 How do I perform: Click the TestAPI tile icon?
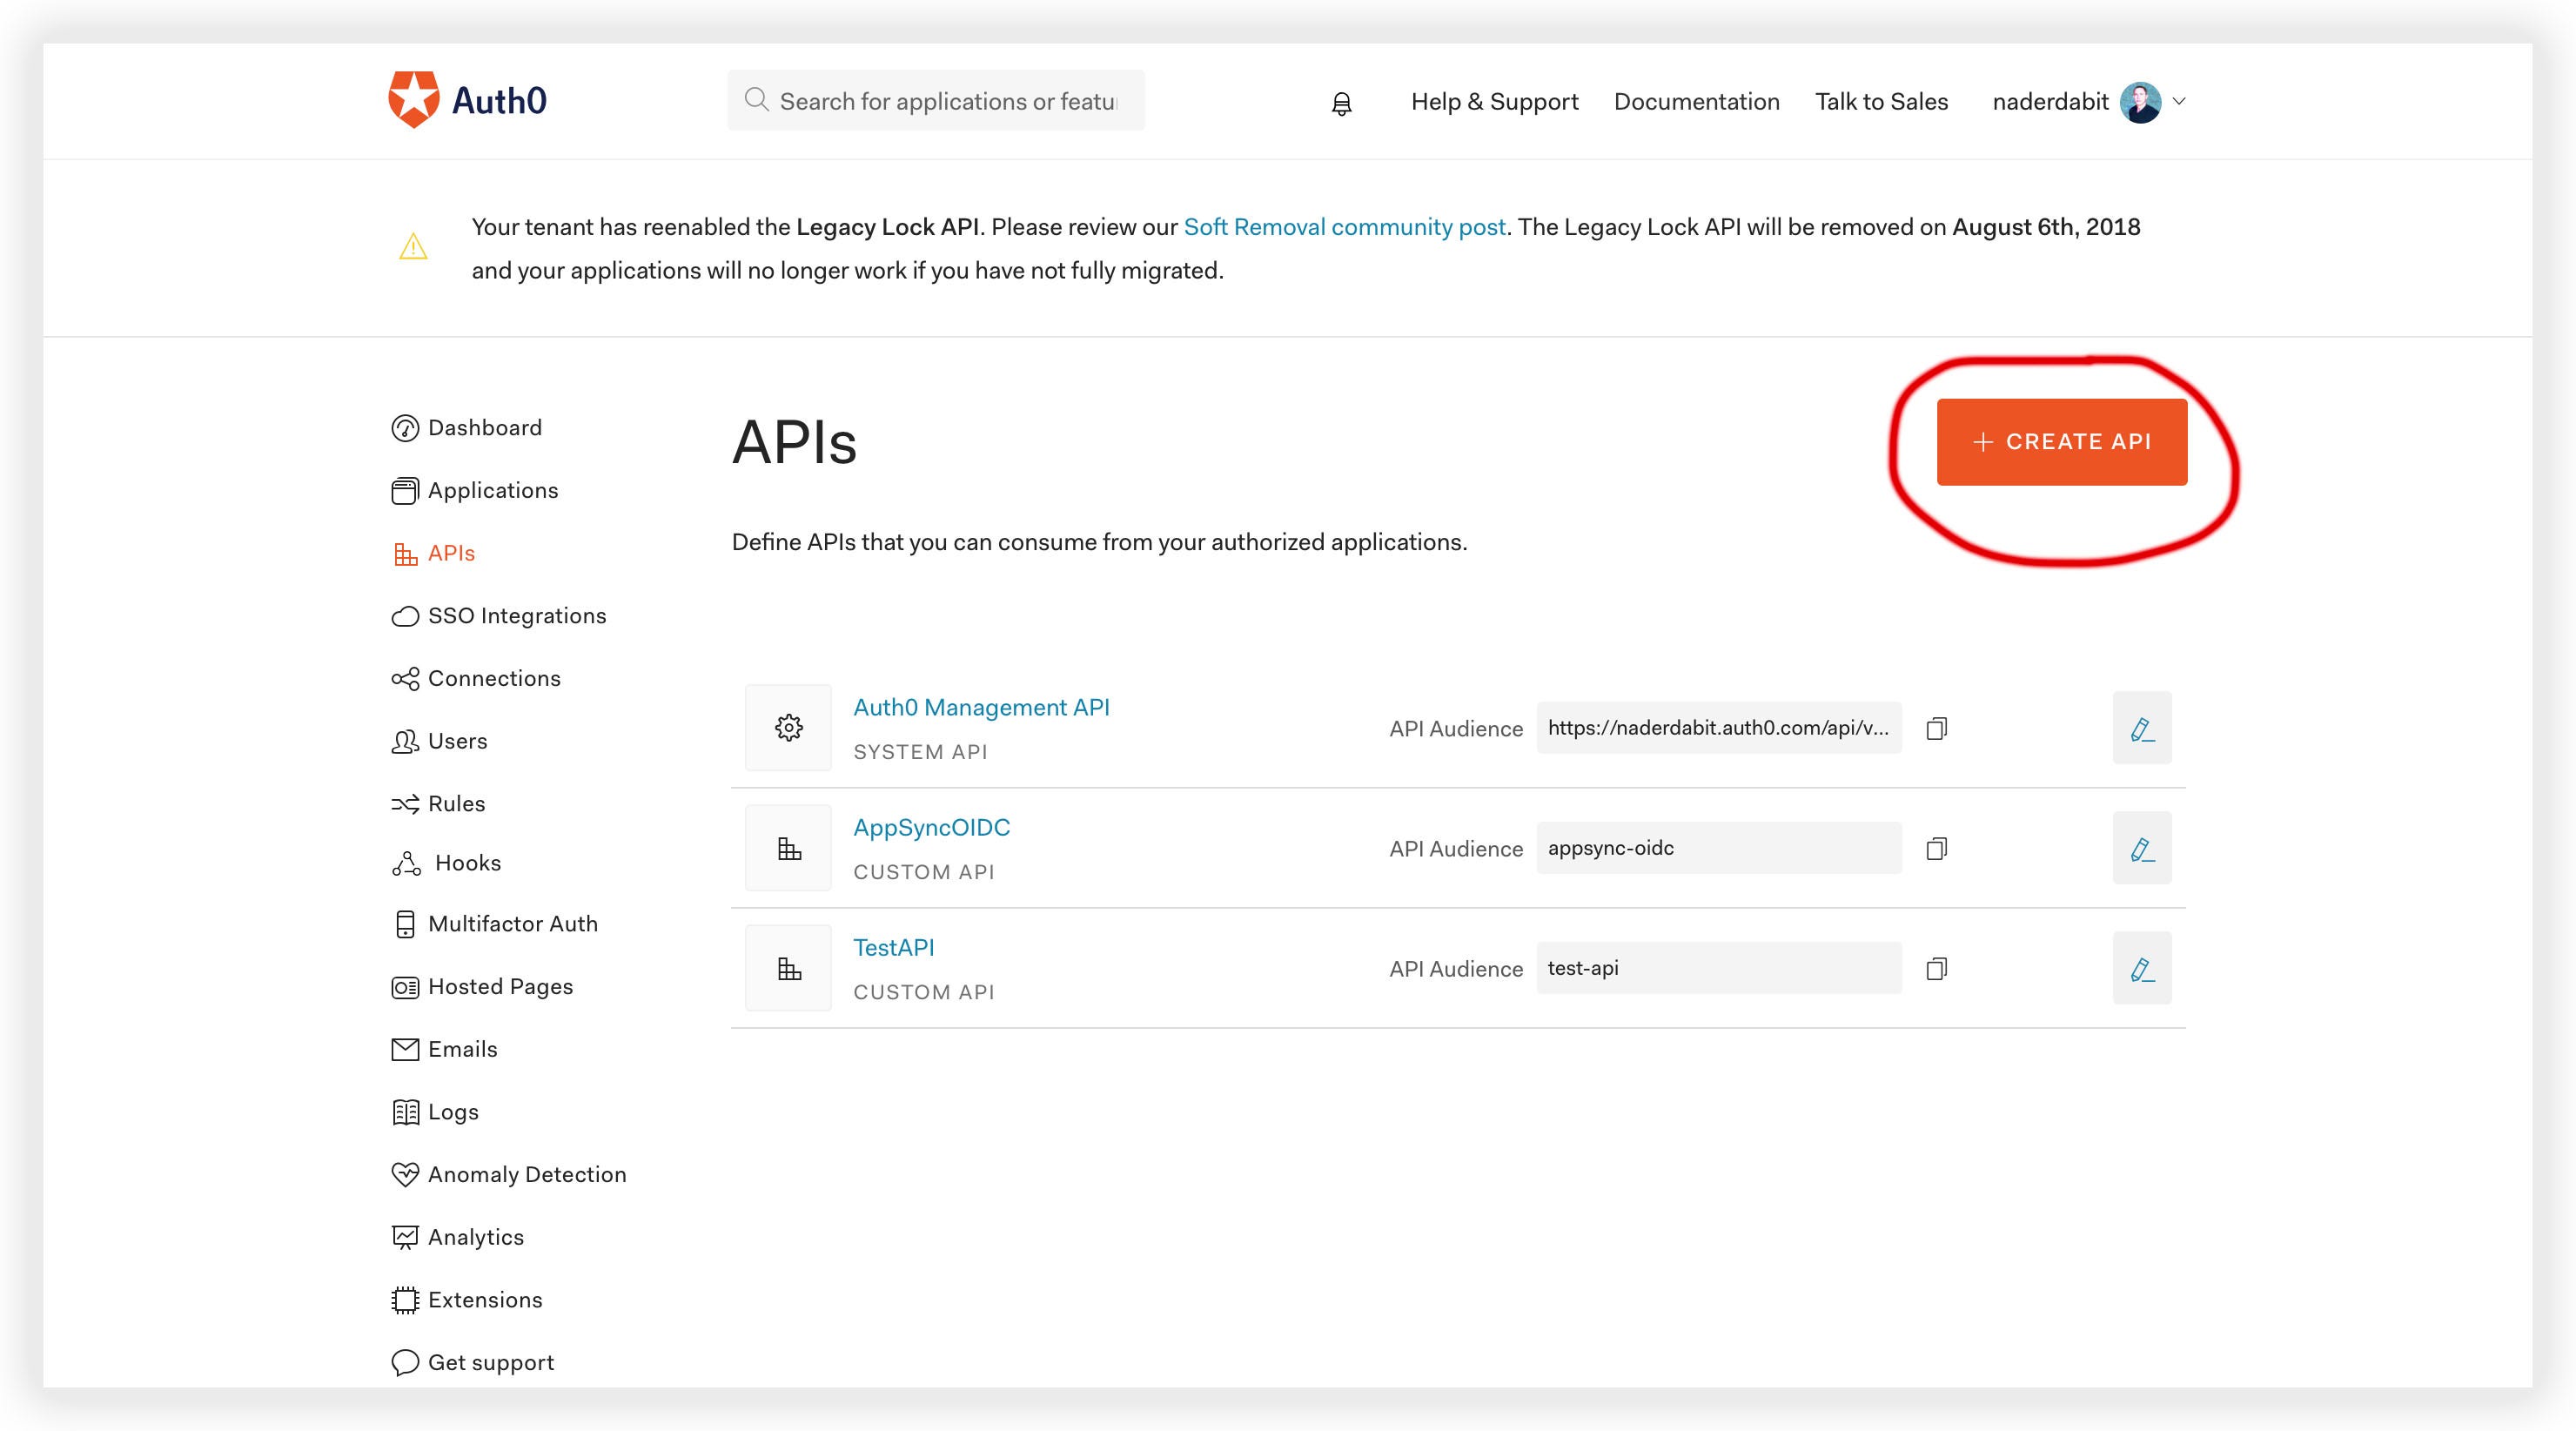coord(788,968)
